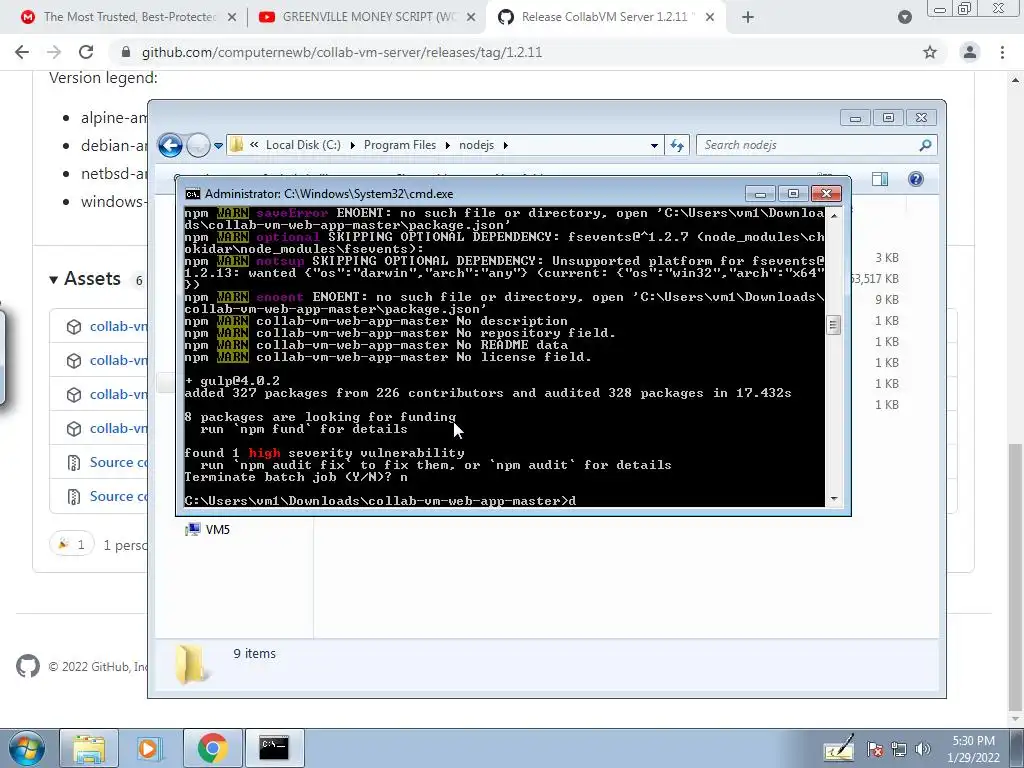Viewport: 1024px width, 768px height.
Task: Expand arrow after nodejs breadcrumb
Action: pyautogui.click(x=505, y=145)
